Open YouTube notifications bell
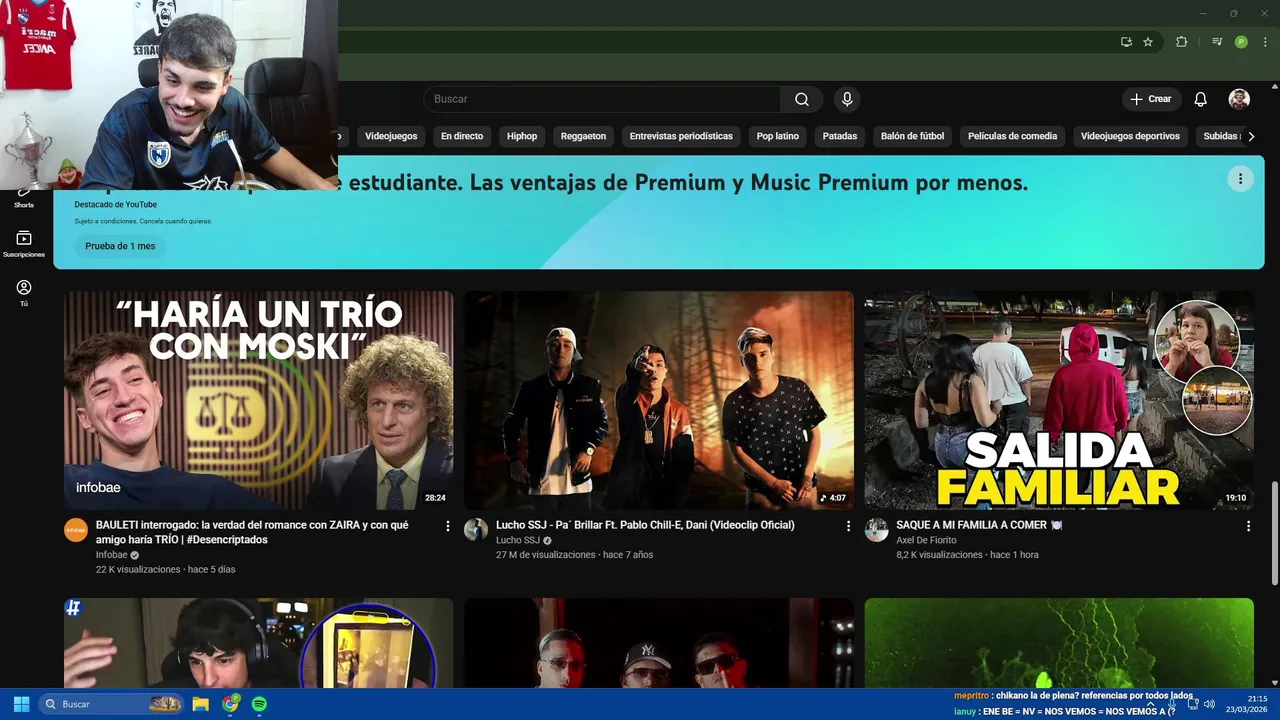Screen dimensions: 1280x720 click(x=1201, y=99)
